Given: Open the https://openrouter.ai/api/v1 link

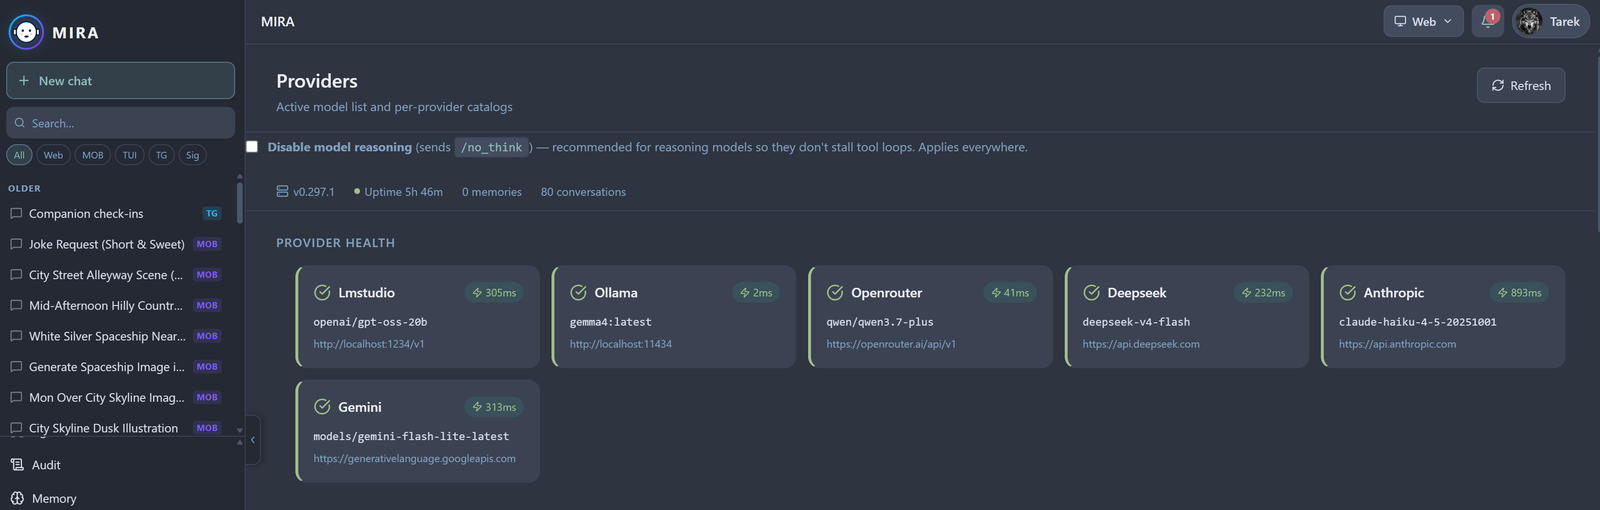Looking at the screenshot, I should tap(891, 344).
